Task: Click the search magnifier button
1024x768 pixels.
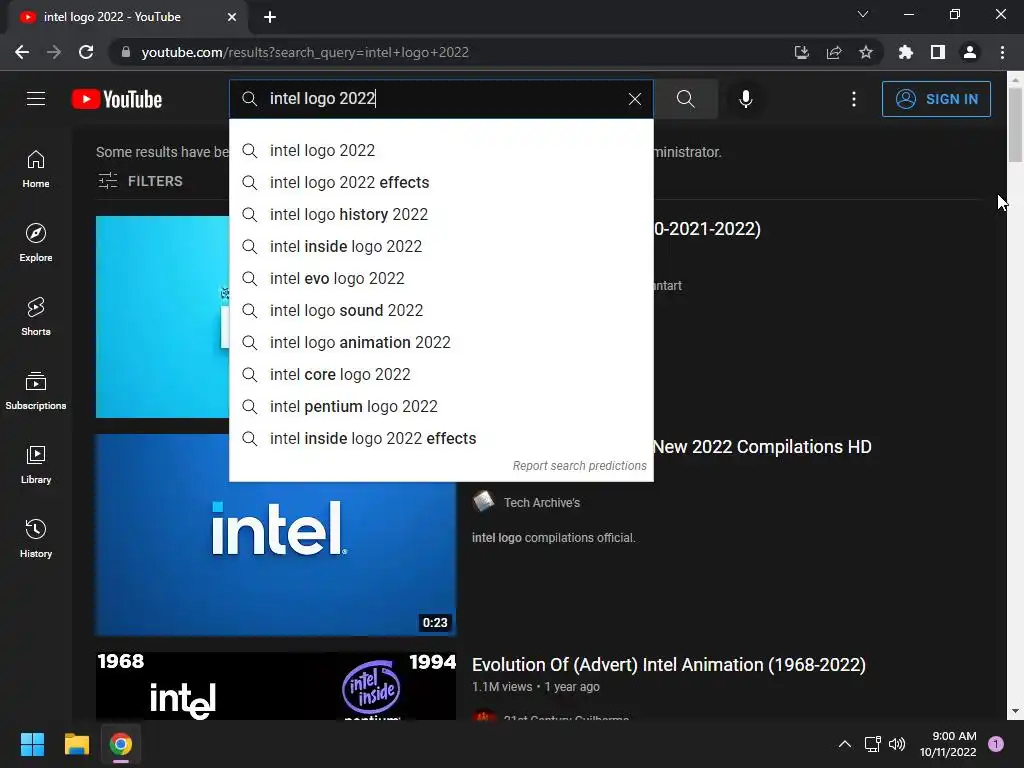Action: [685, 99]
